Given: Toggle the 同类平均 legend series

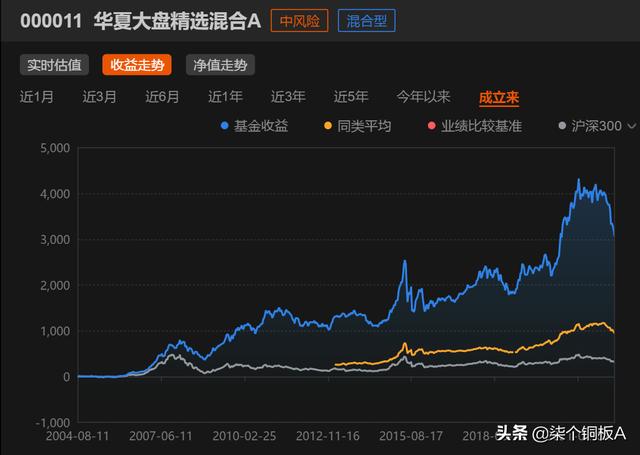Looking at the screenshot, I should [358, 126].
